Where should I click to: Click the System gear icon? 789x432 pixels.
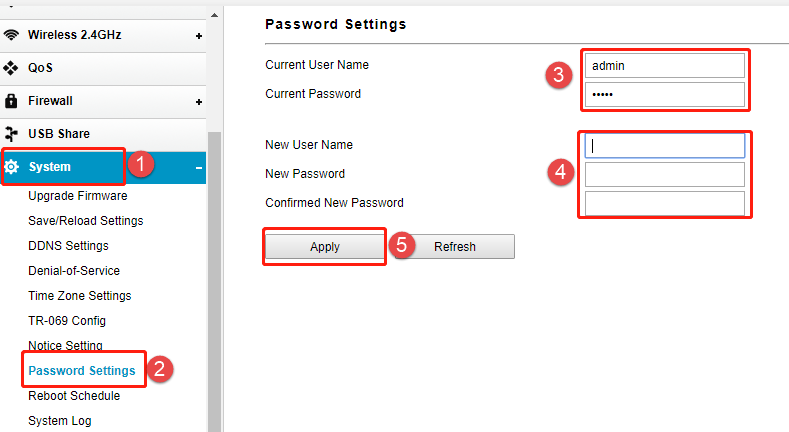coord(12,166)
